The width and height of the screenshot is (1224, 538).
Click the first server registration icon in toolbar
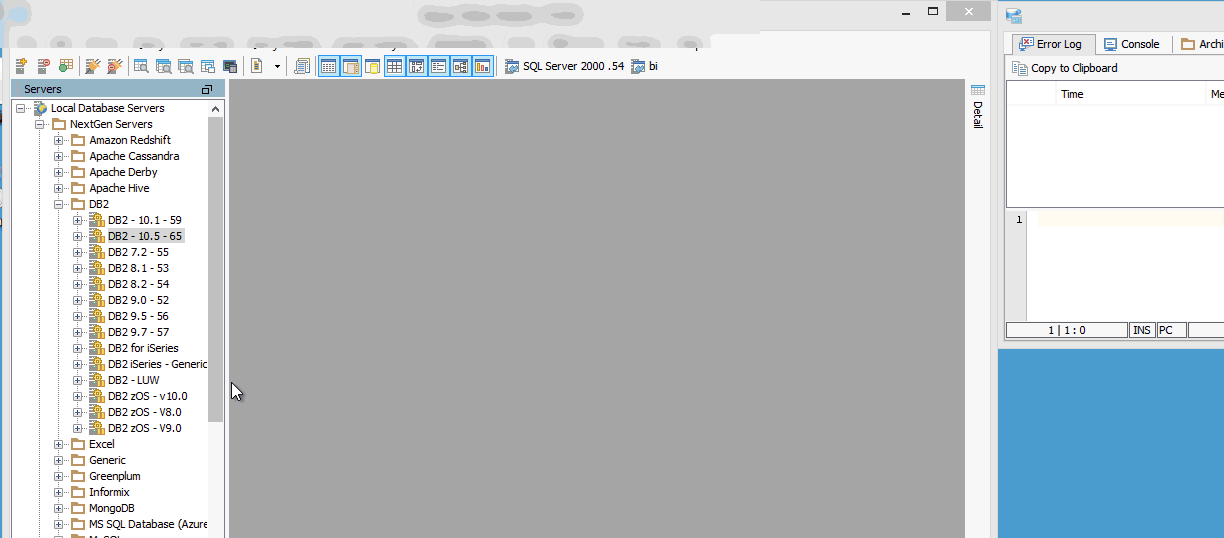point(21,67)
